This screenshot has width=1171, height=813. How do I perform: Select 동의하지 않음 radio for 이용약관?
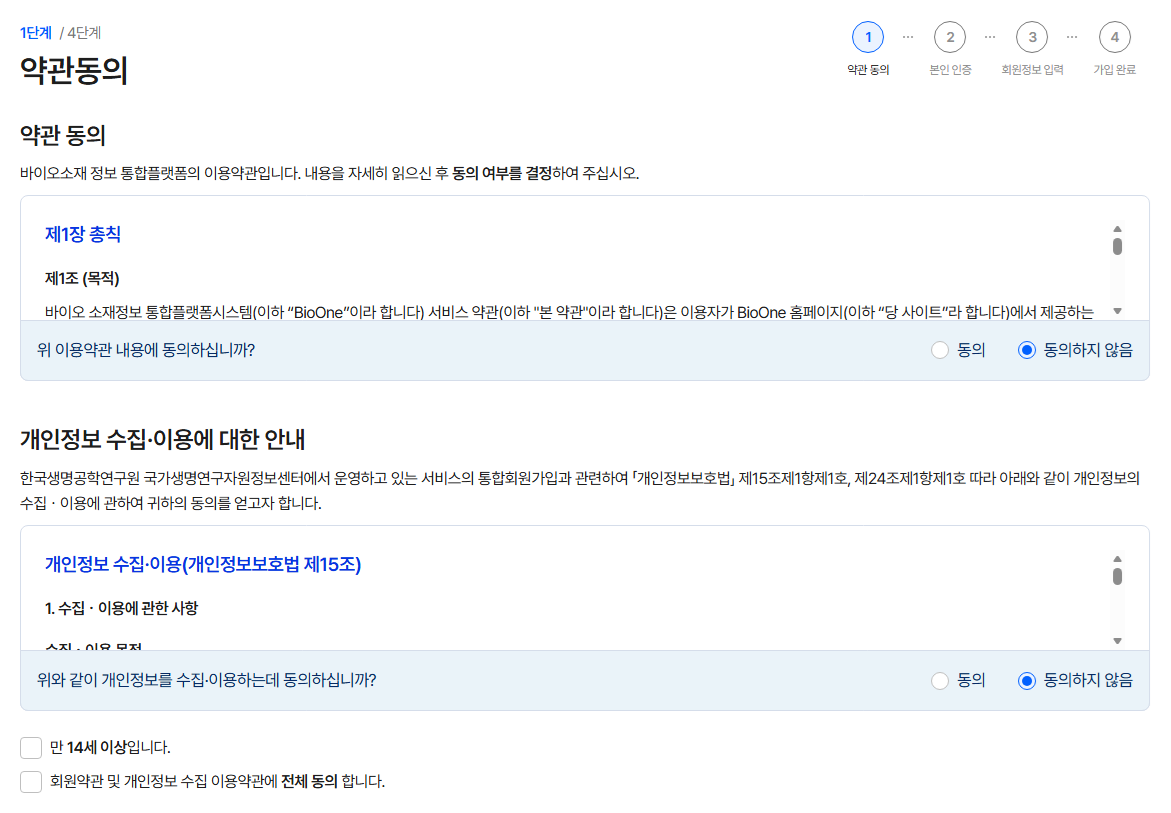[x=1027, y=350]
